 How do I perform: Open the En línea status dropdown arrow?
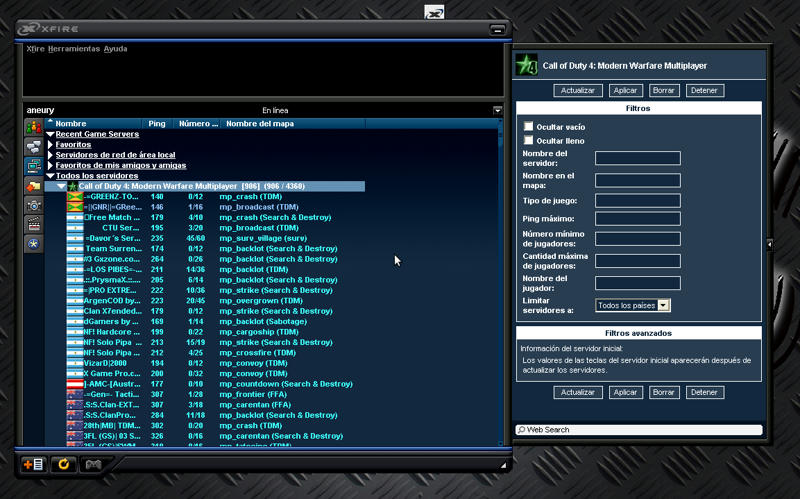pyautogui.click(x=497, y=110)
